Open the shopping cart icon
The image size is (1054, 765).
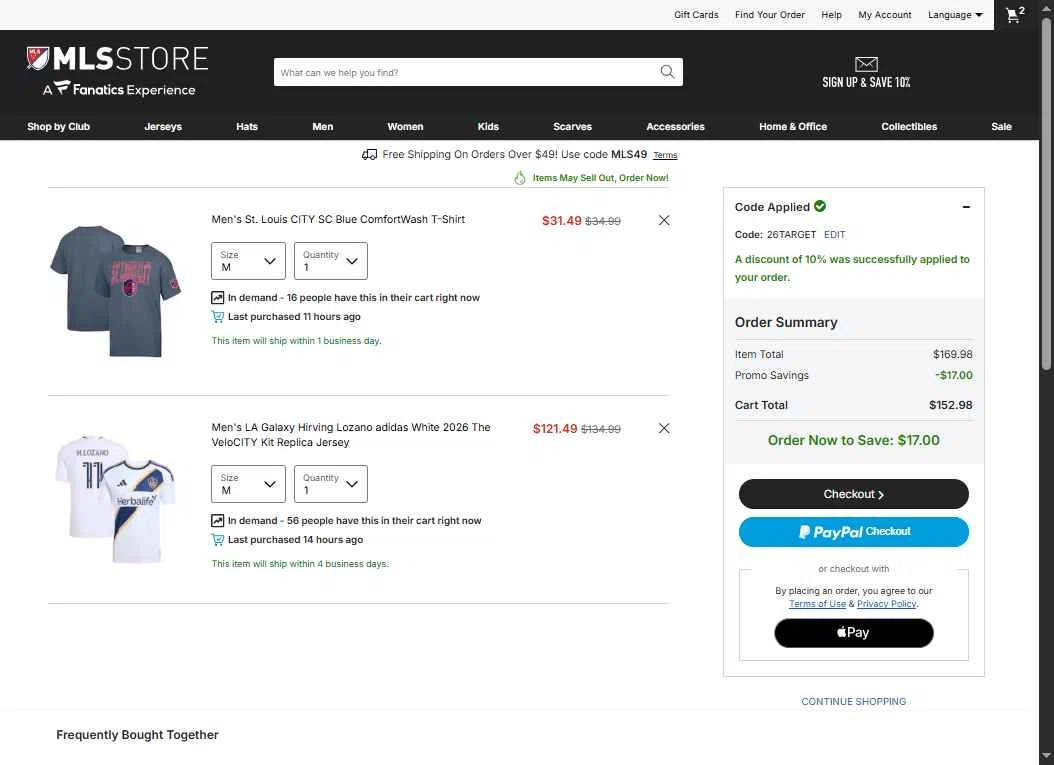[x=1015, y=14]
